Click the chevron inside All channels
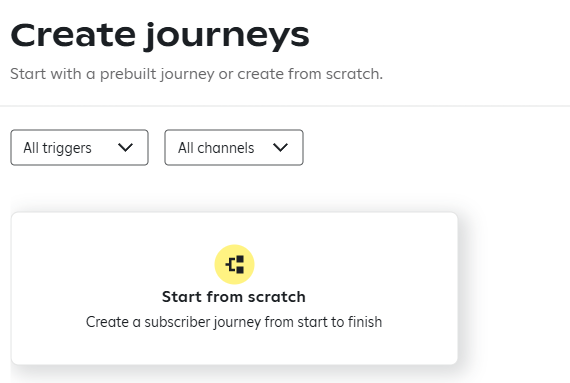This screenshot has height=383, width=570. [280, 148]
